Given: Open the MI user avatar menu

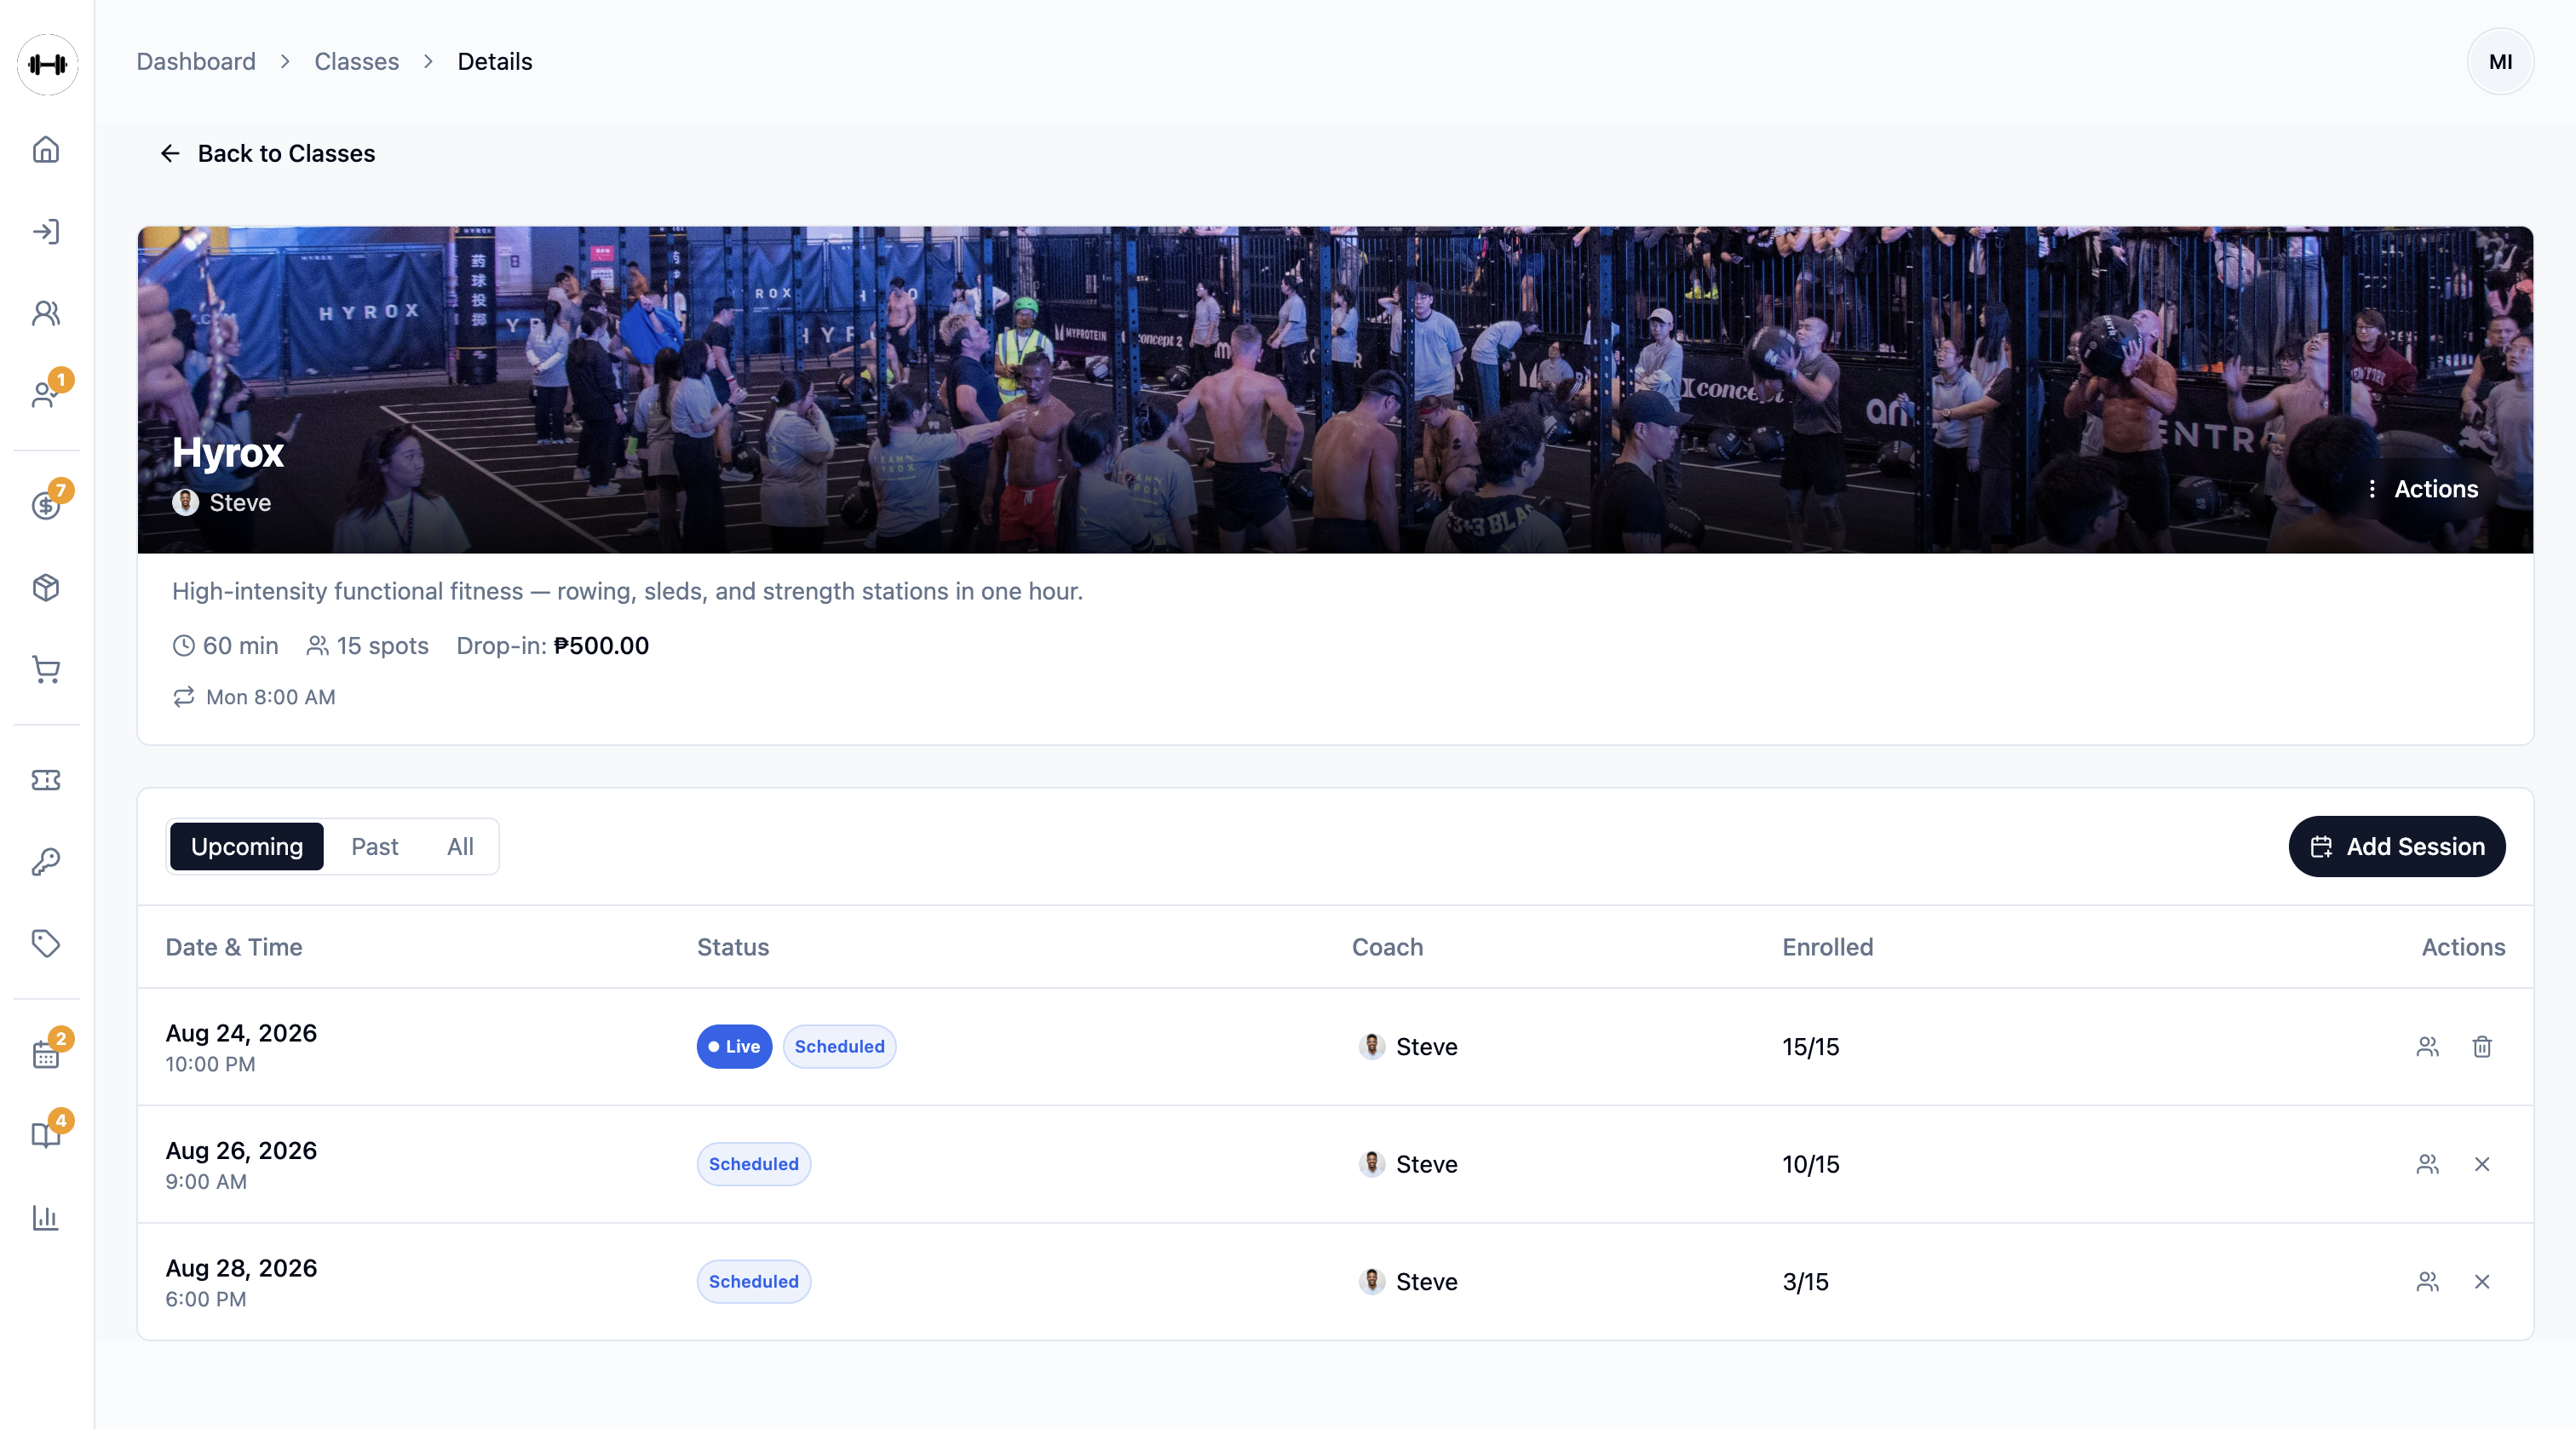Looking at the screenshot, I should click(x=2500, y=62).
